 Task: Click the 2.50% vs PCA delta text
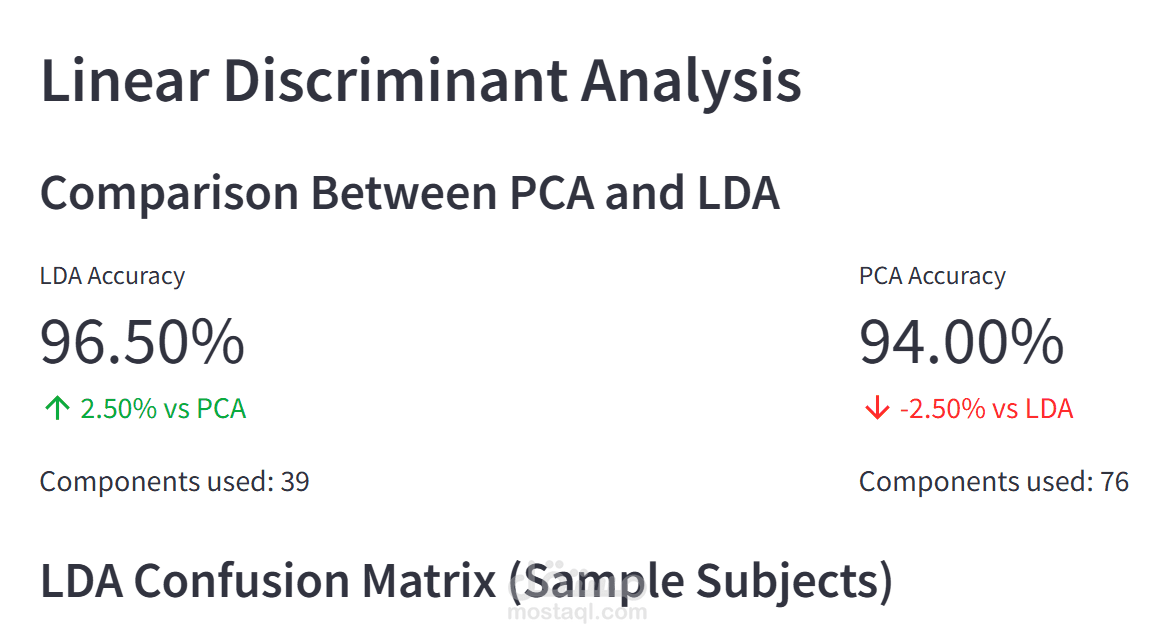pyautogui.click(x=163, y=408)
